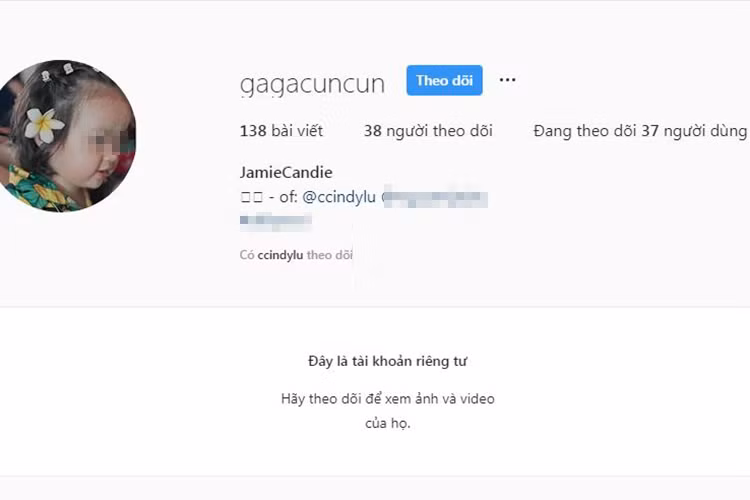View the 38 người theo dõi followers list

(428, 131)
